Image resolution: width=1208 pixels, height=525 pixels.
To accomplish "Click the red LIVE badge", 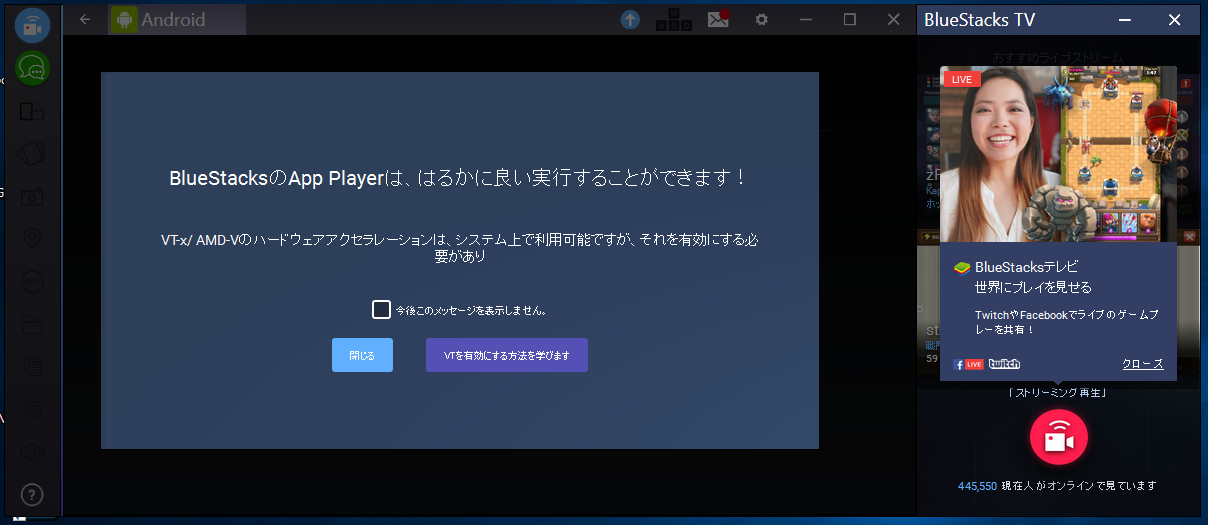I will pyautogui.click(x=962, y=79).
